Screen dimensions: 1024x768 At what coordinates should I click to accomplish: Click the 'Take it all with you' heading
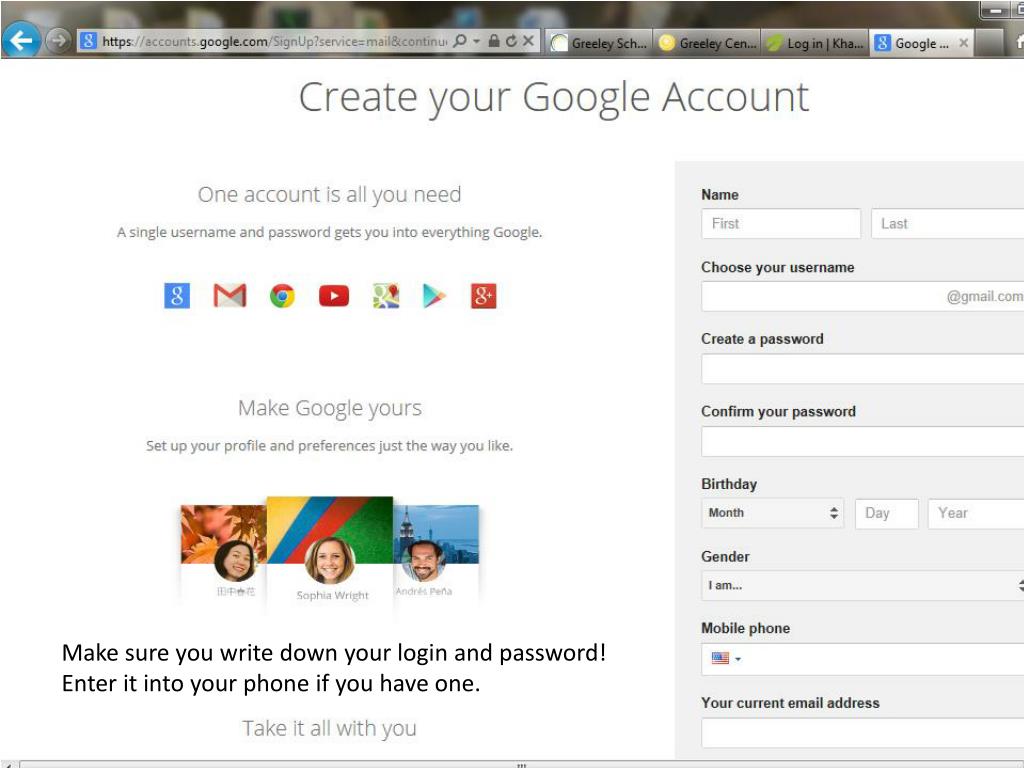(x=330, y=728)
